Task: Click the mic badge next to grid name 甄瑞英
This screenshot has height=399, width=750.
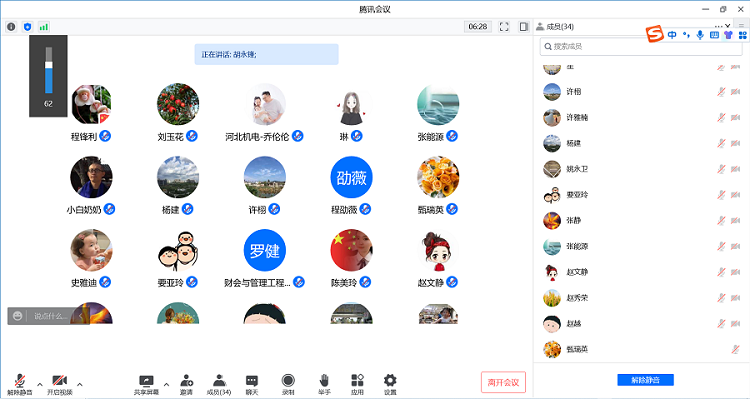Action: click(452, 209)
